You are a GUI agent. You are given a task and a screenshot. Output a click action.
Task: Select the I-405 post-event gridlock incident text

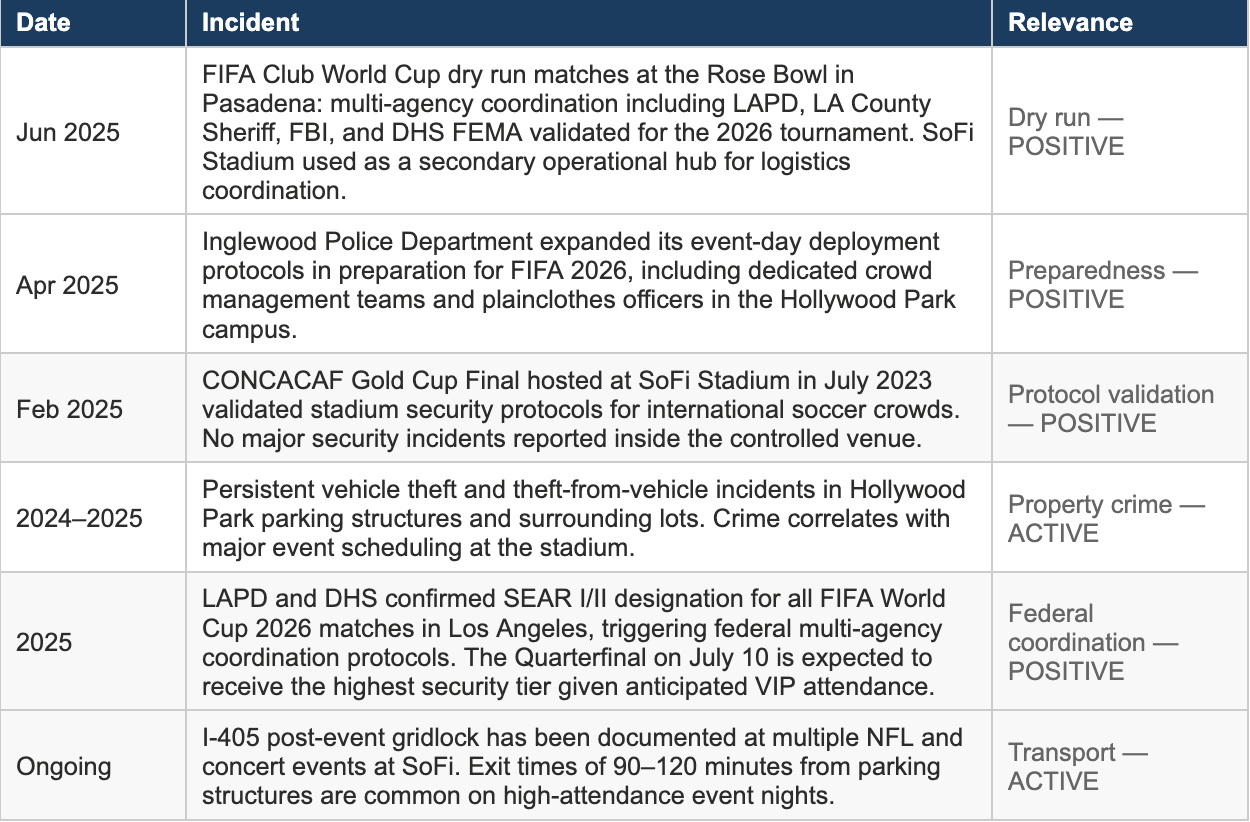pyautogui.click(x=582, y=767)
